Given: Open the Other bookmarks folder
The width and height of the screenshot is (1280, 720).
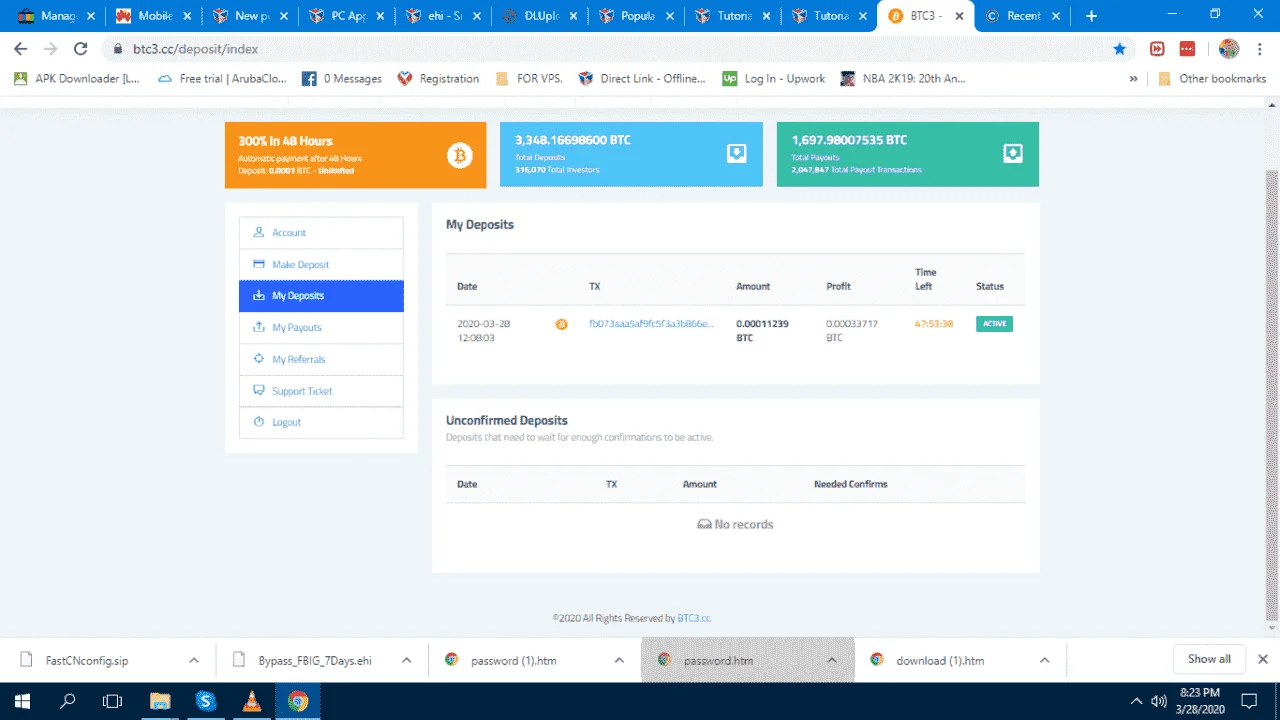Looking at the screenshot, I should (x=1212, y=78).
